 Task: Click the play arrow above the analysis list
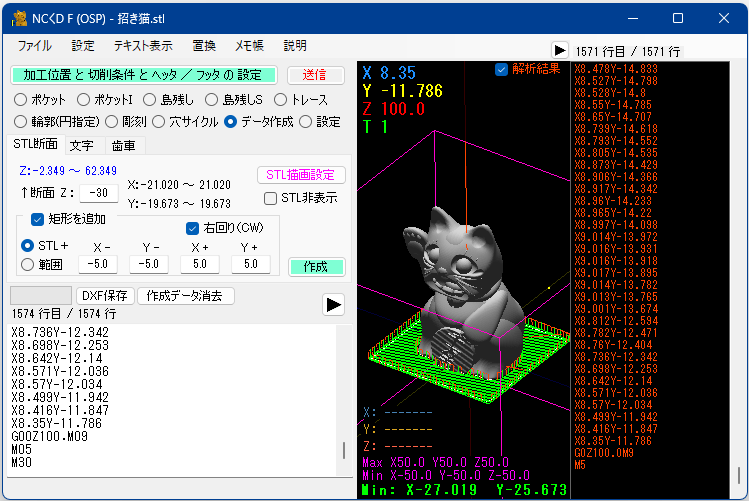click(559, 51)
